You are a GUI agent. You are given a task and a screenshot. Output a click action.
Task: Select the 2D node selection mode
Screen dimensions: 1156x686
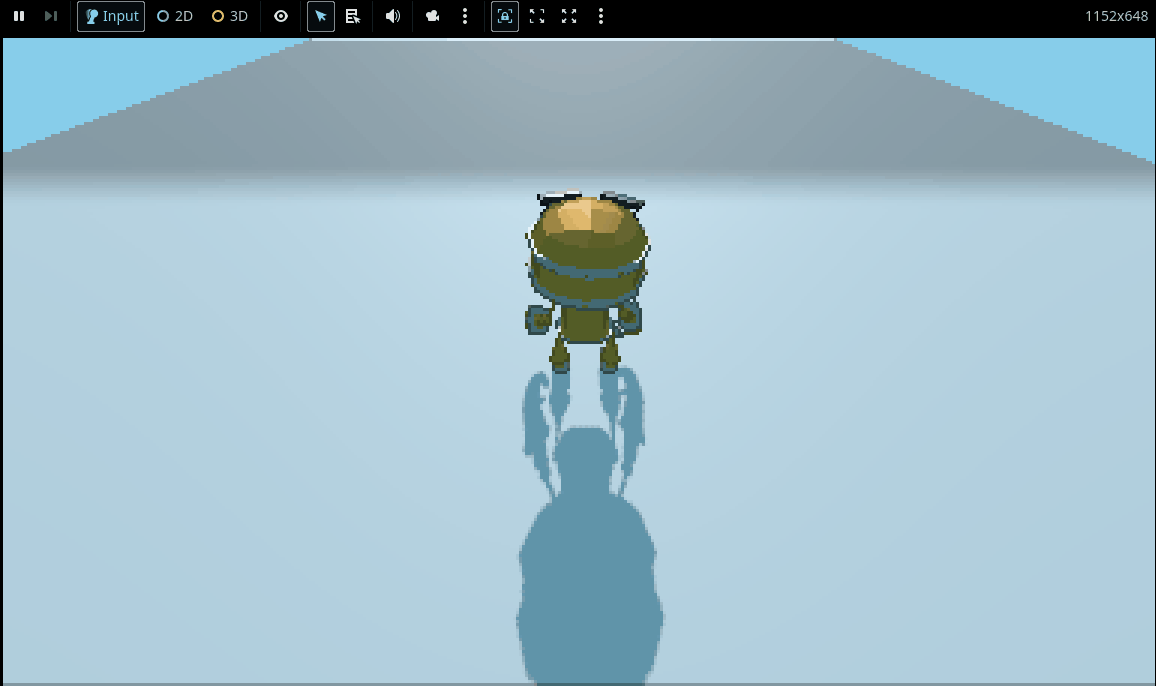pos(175,16)
